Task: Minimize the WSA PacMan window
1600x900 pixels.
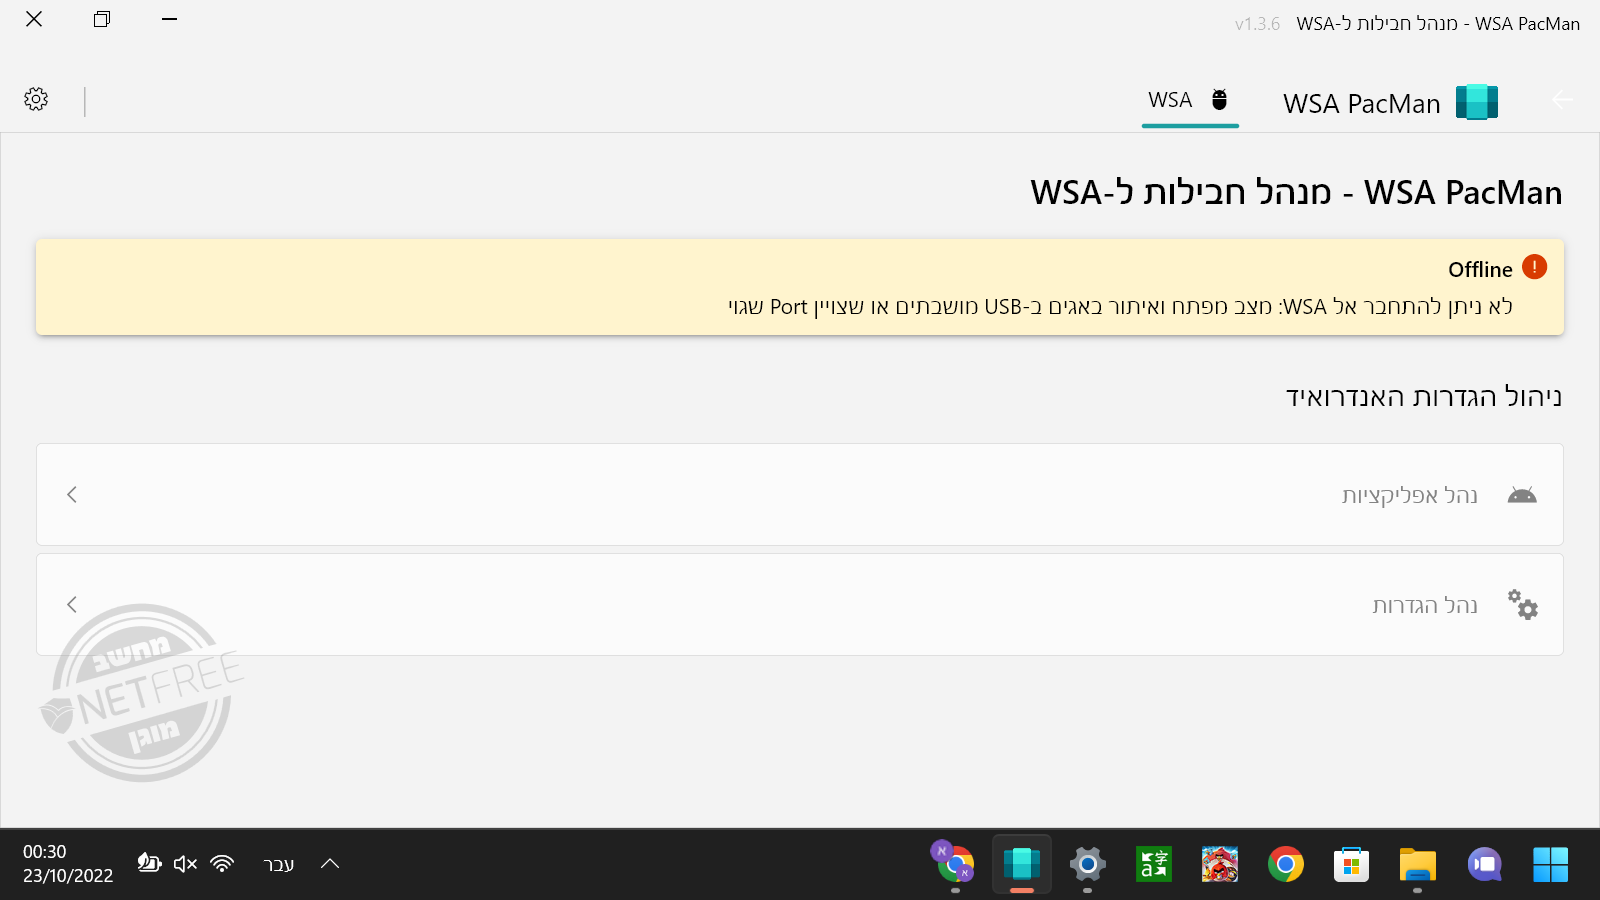Action: [x=170, y=19]
